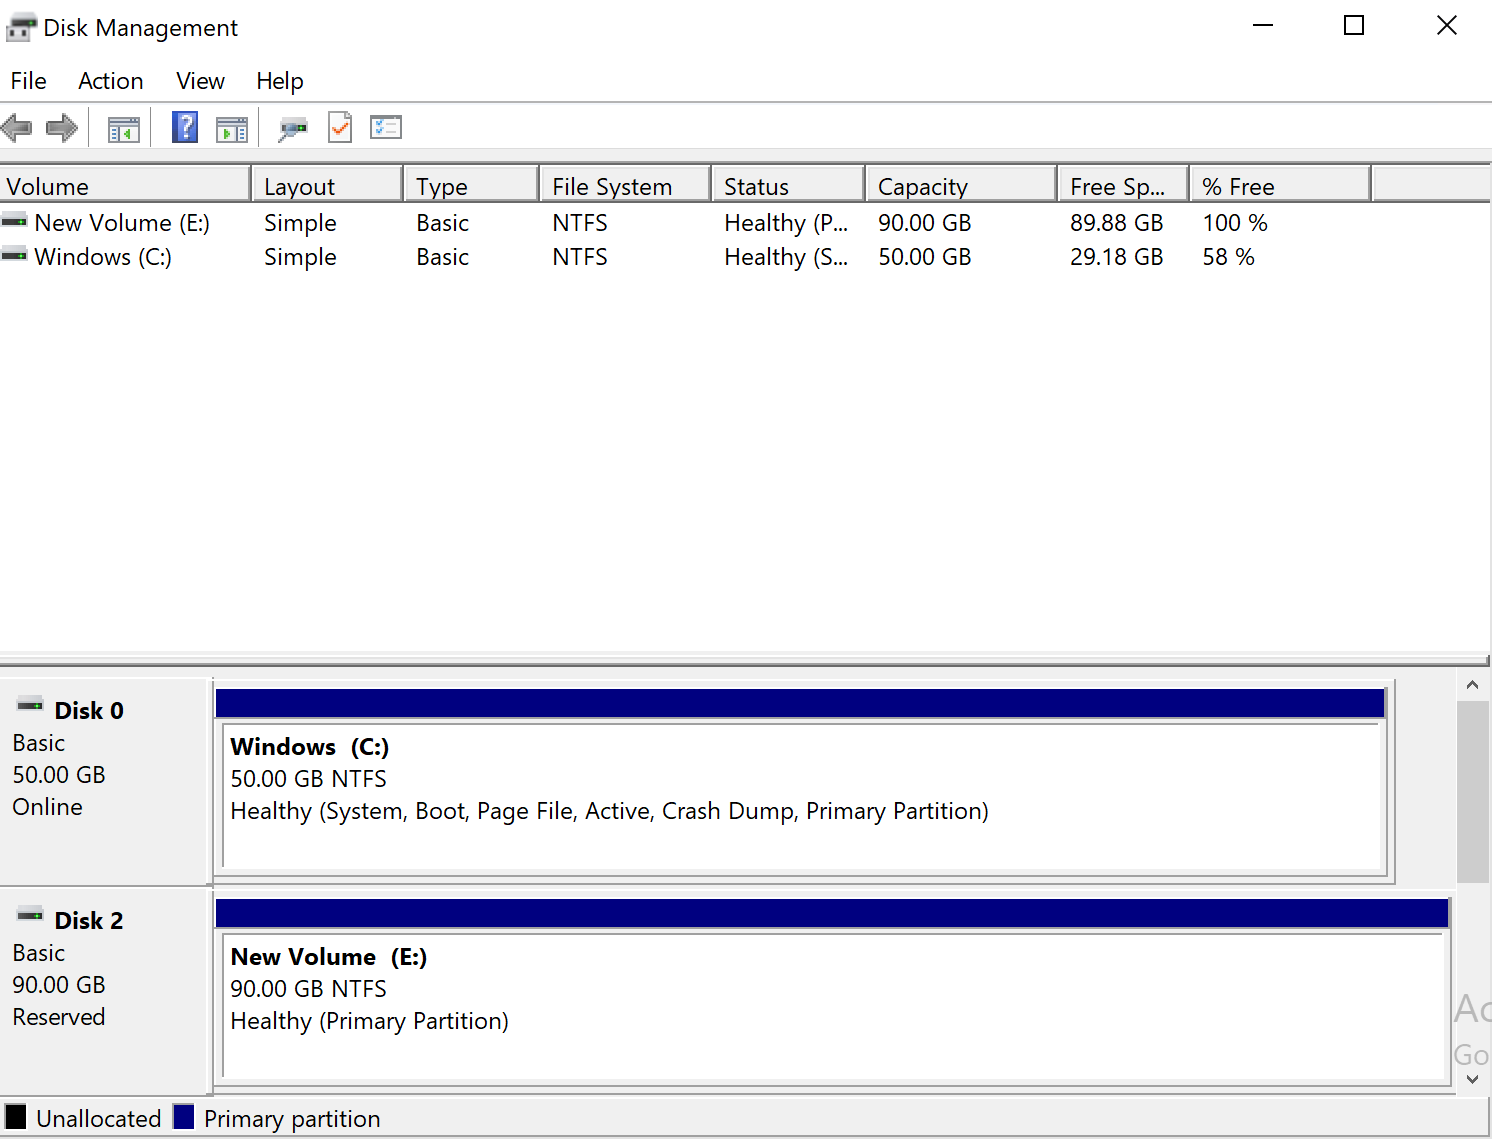Open Help via blue question mark icon
The width and height of the screenshot is (1492, 1139).
(185, 128)
